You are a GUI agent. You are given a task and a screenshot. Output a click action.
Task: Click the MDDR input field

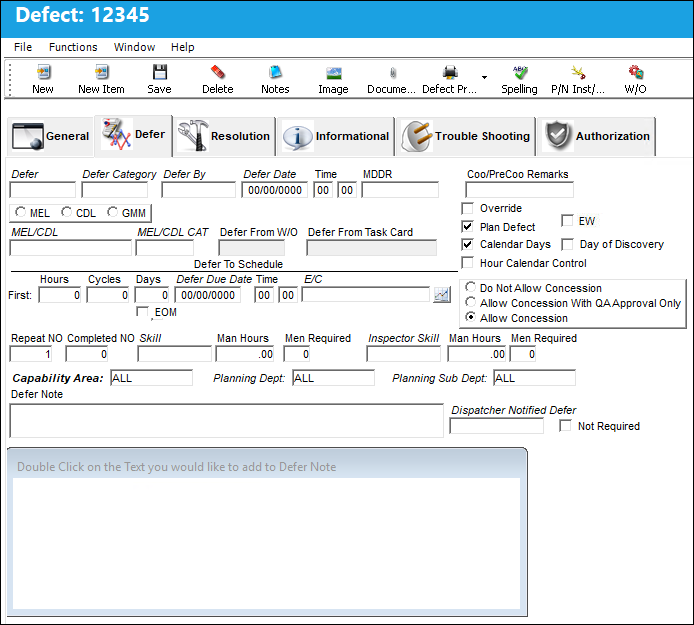[x=400, y=190]
